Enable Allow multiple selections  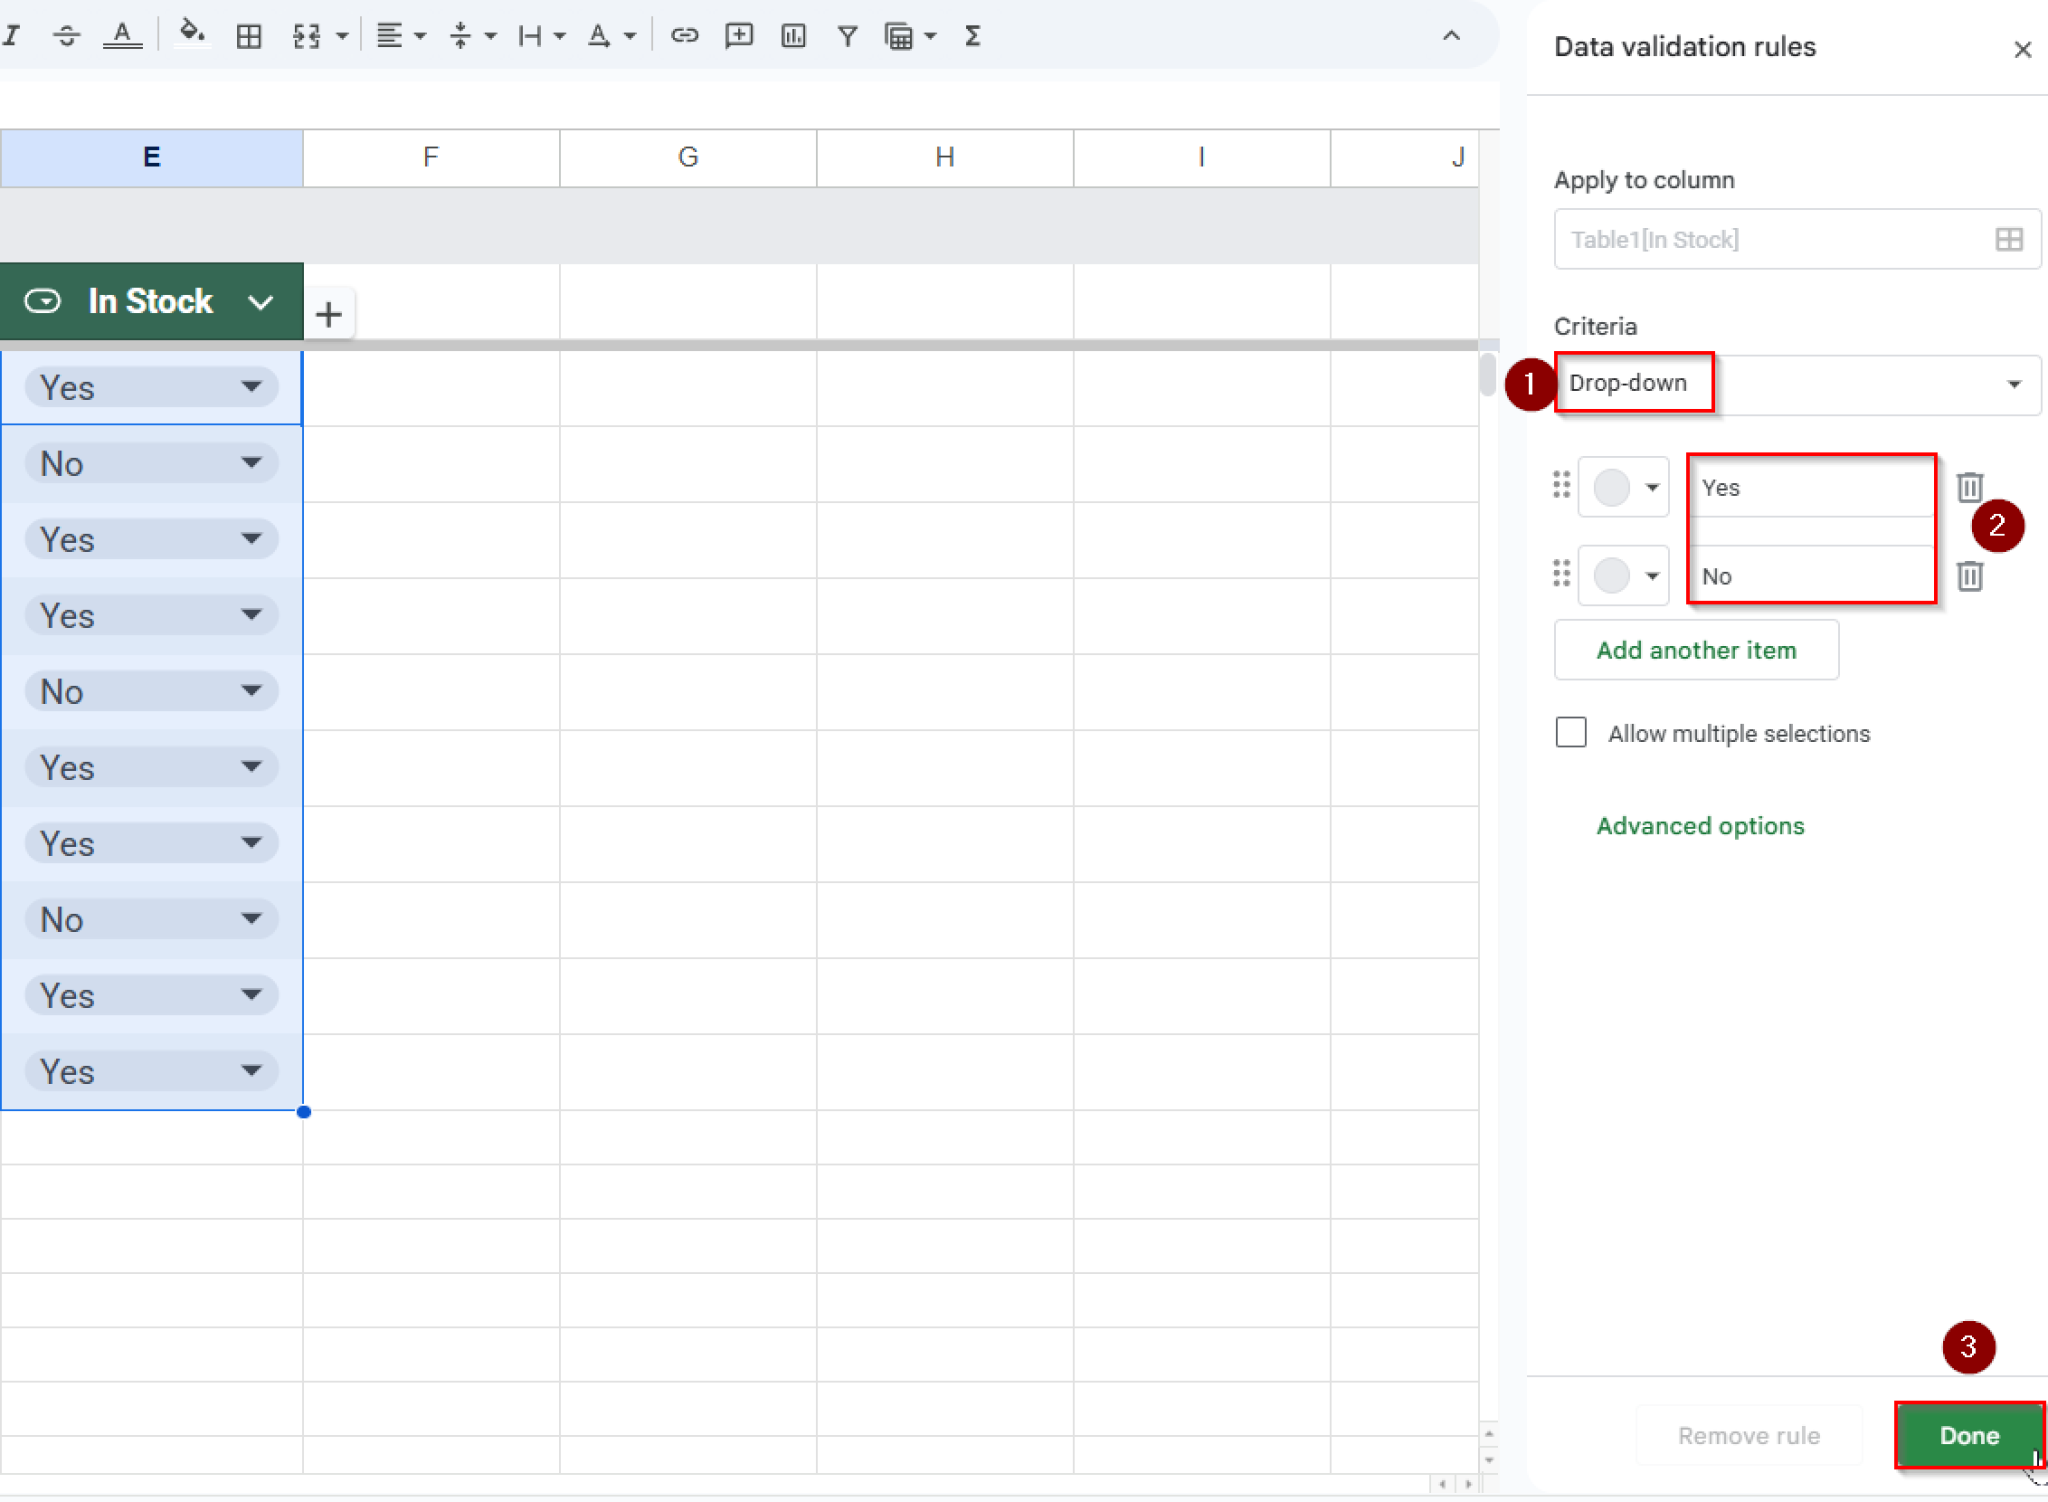click(x=1570, y=732)
